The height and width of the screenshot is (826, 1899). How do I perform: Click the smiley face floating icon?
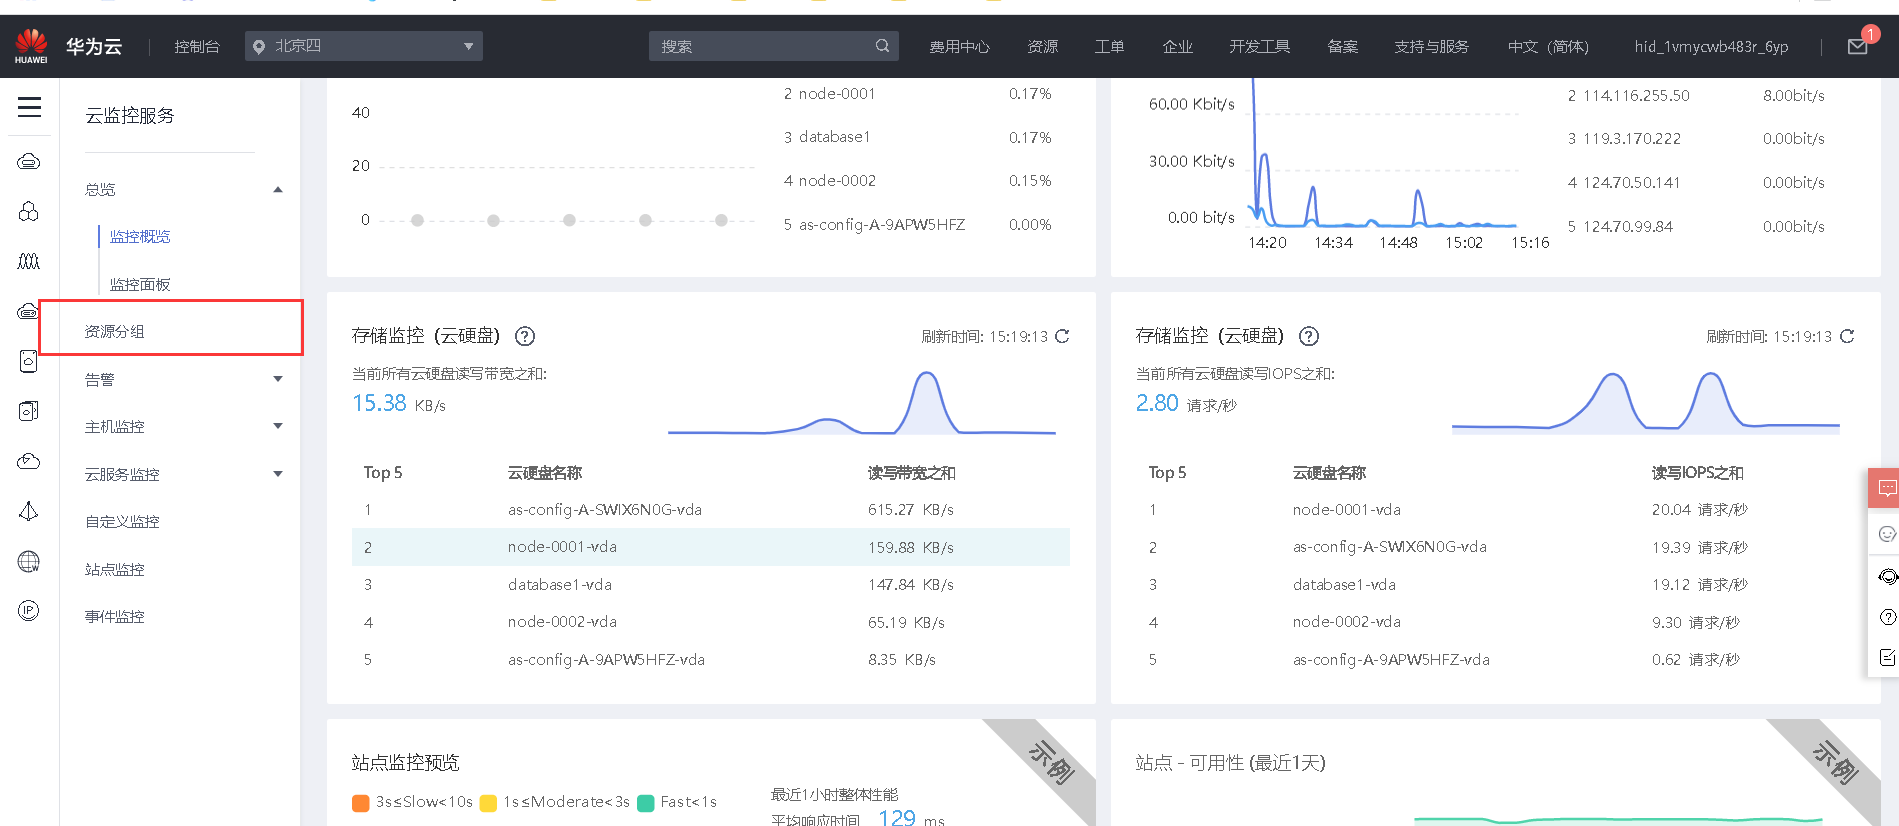1886,534
